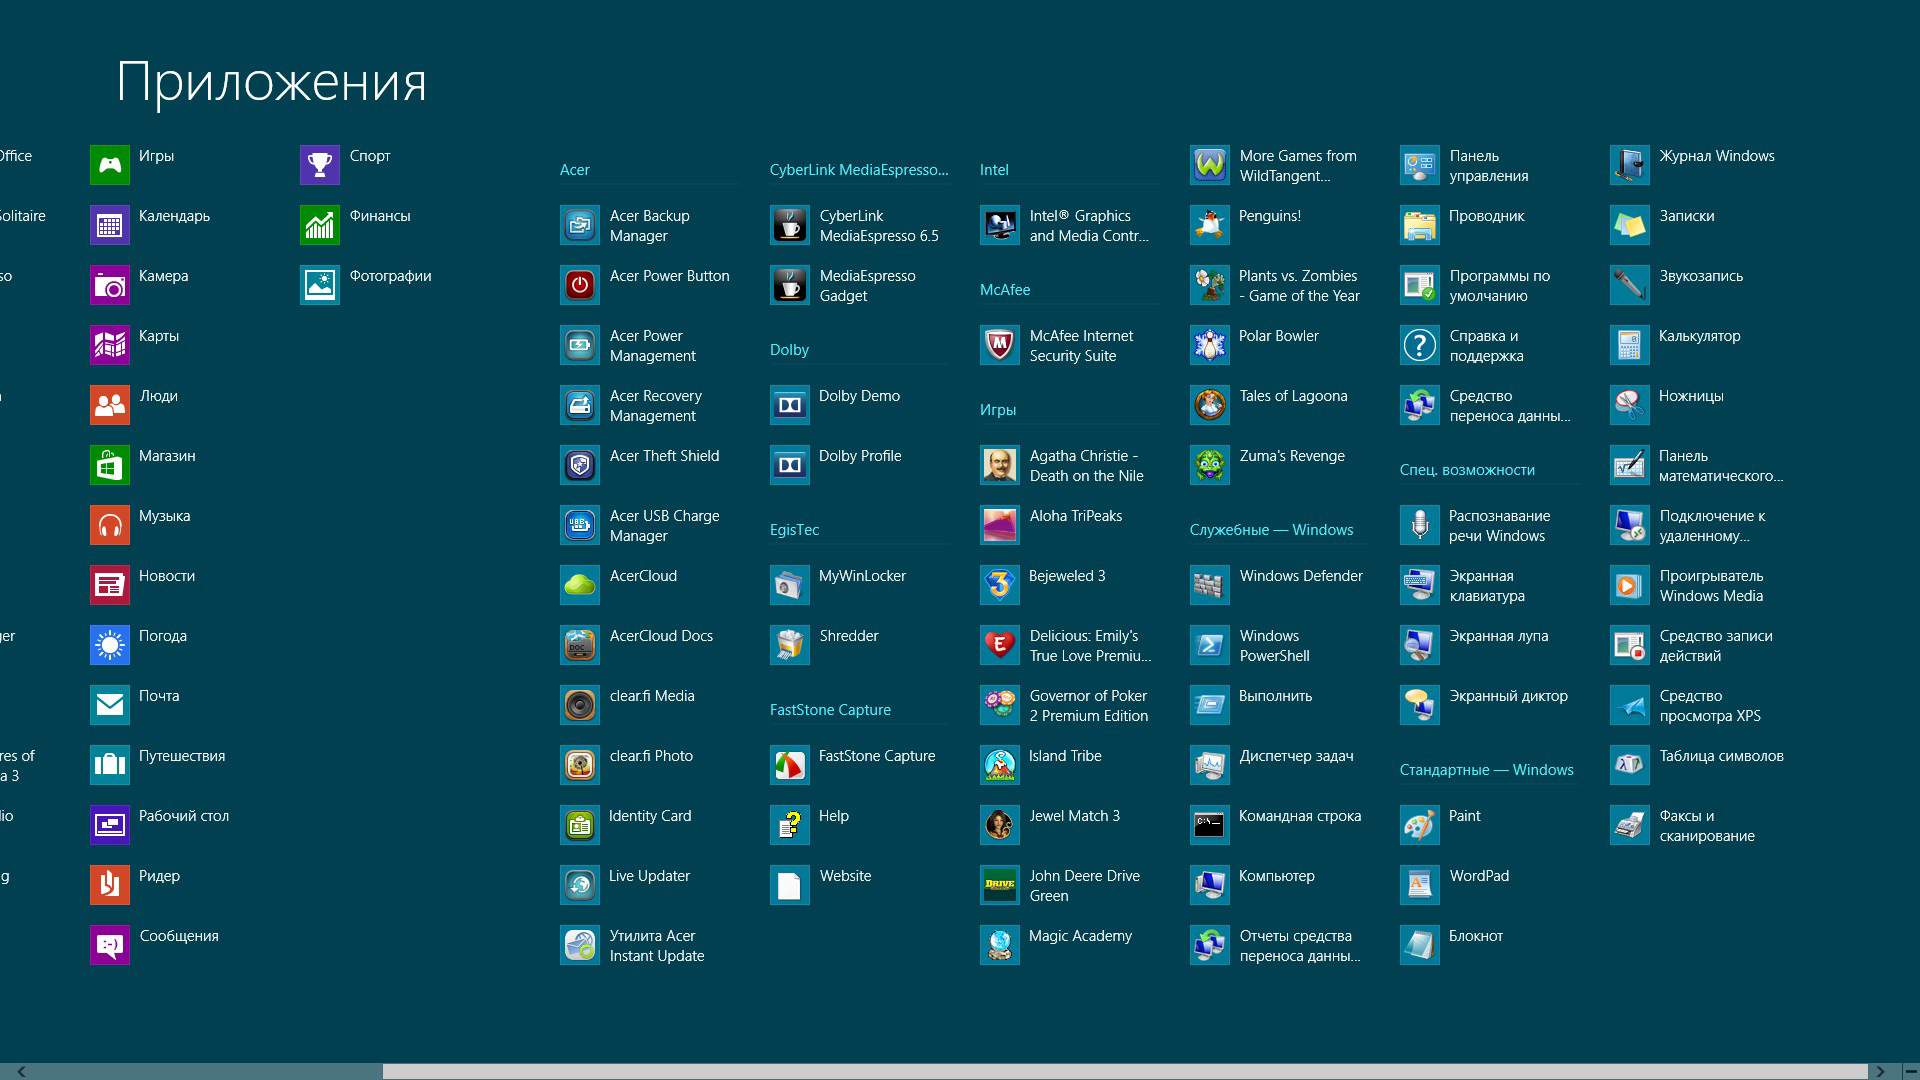Viewport: 1920px width, 1080px height.
Task: Launch Zuma's Revenge game icon
Action: pyautogui.click(x=1209, y=465)
